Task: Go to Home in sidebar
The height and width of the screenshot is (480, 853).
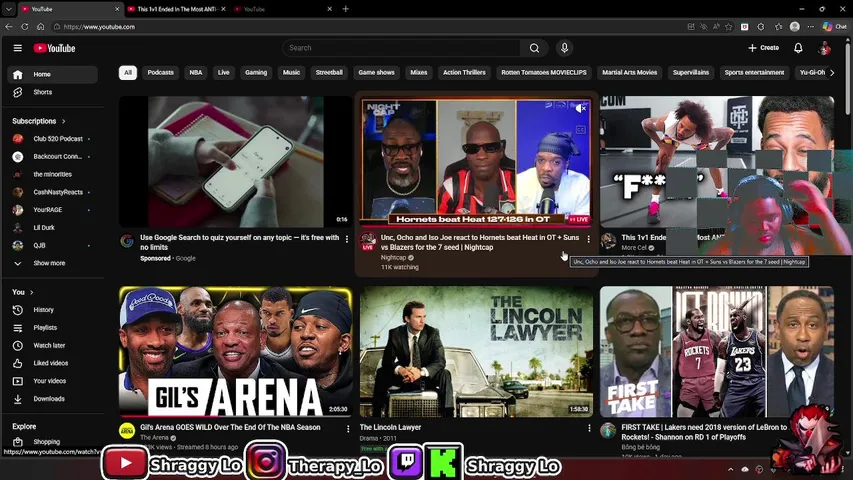Action: click(x=53, y=75)
